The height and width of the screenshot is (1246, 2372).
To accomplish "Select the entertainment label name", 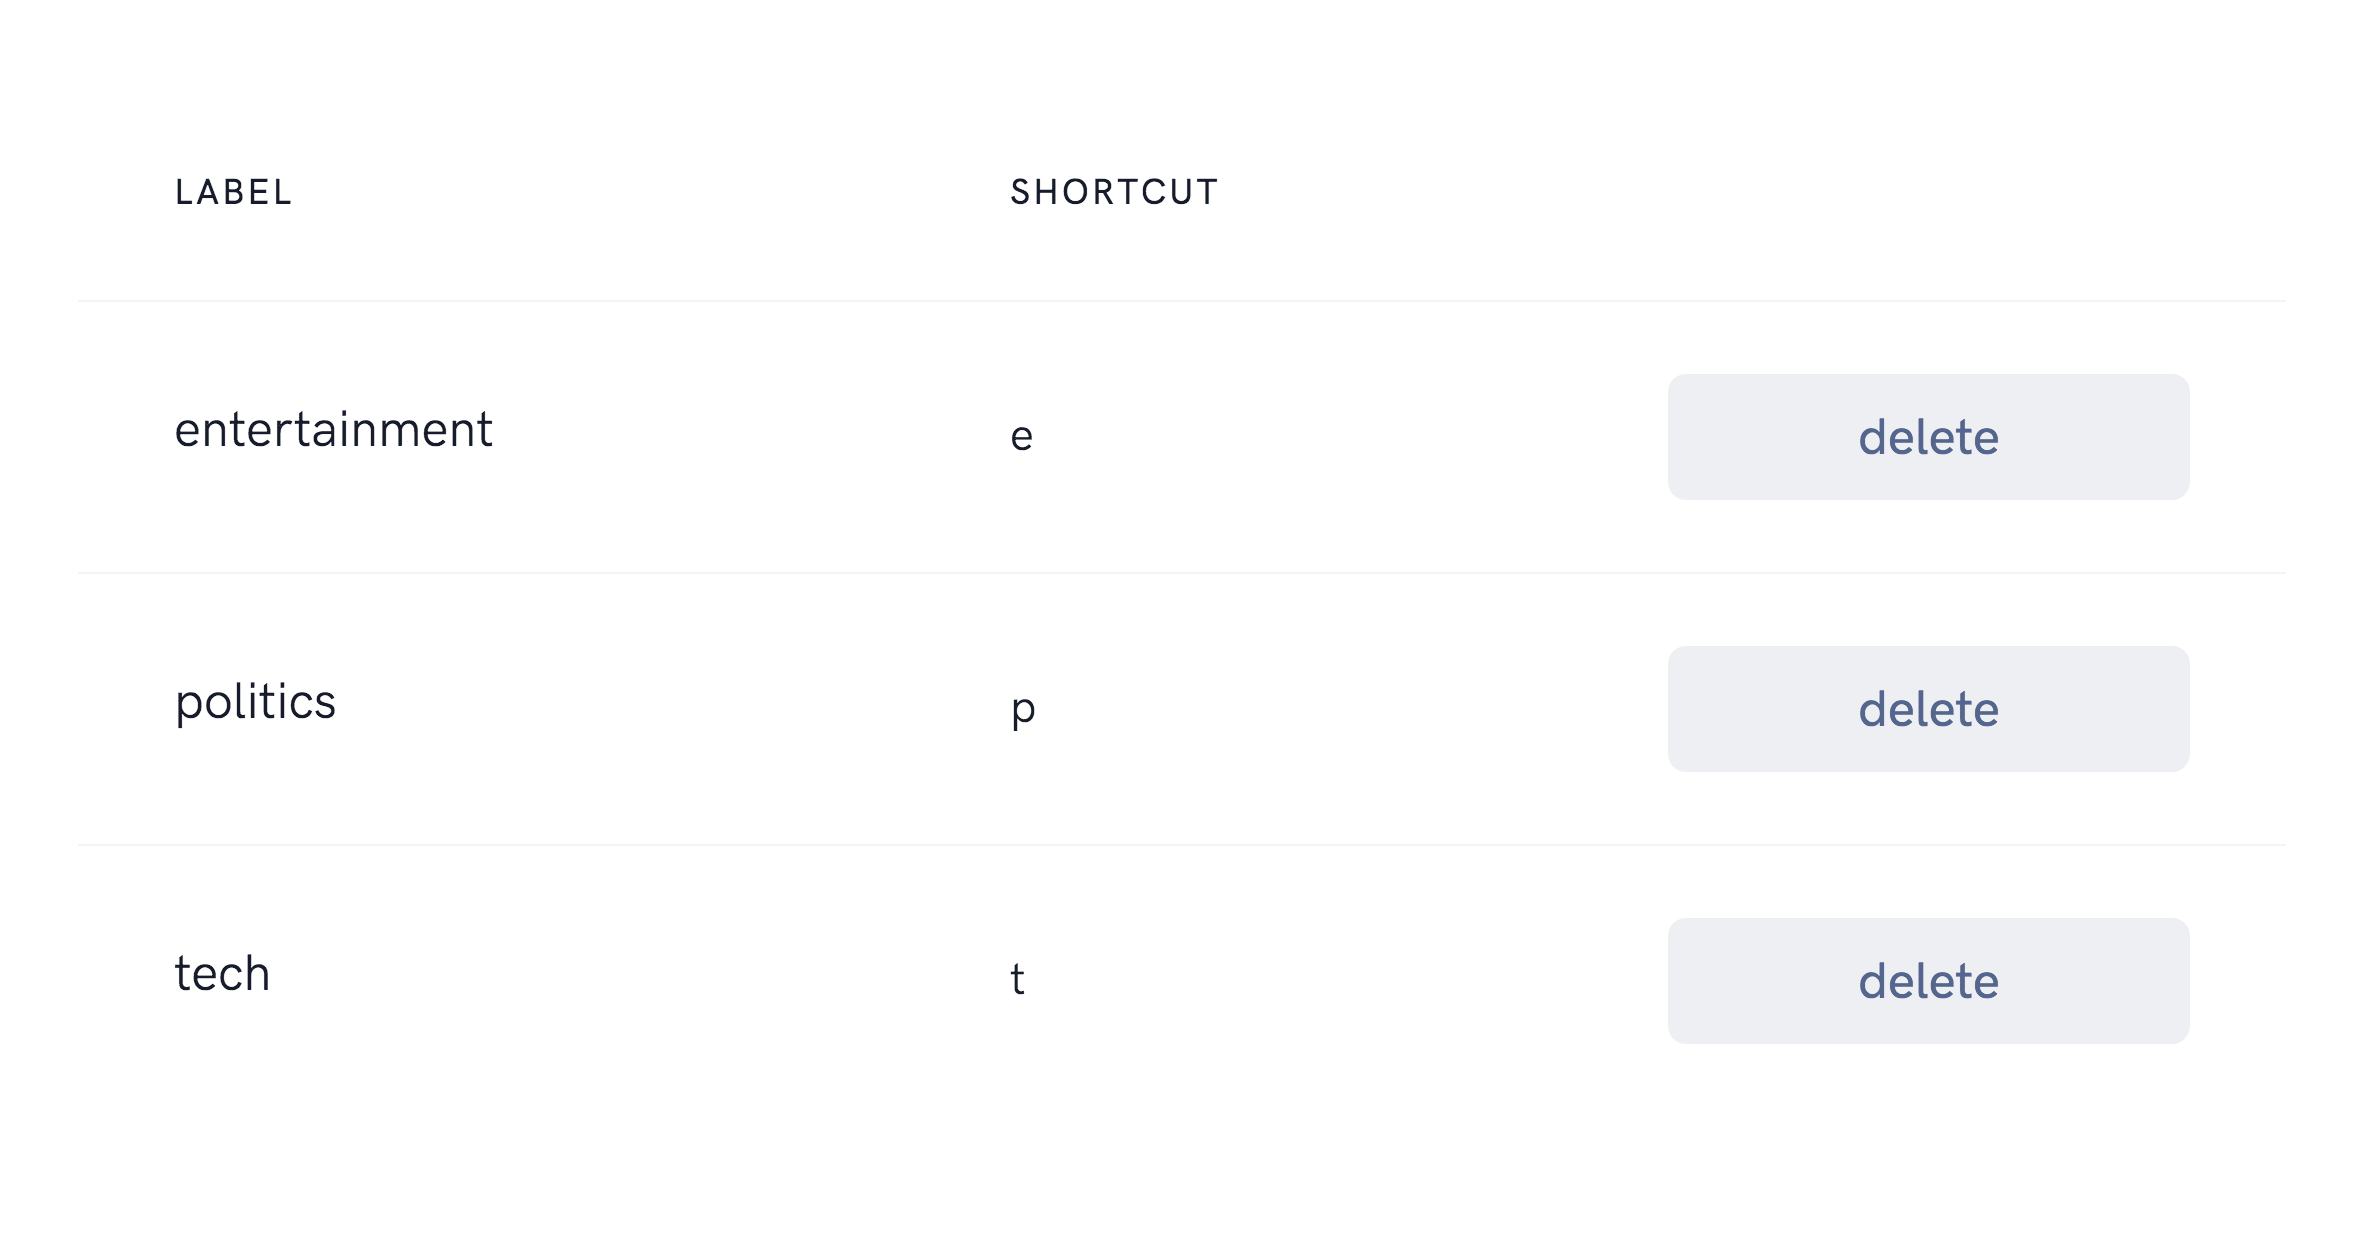I will (333, 430).
